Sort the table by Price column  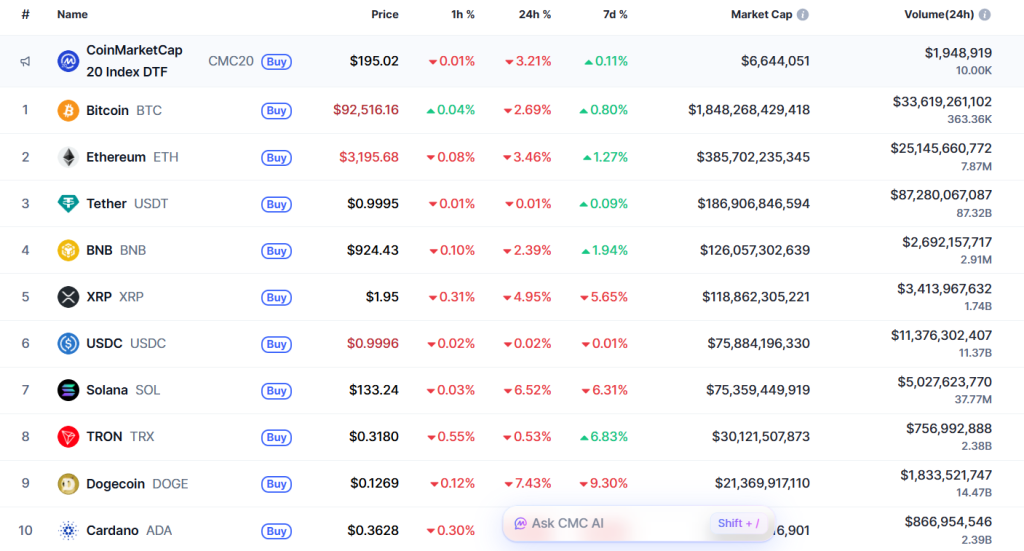coord(384,15)
